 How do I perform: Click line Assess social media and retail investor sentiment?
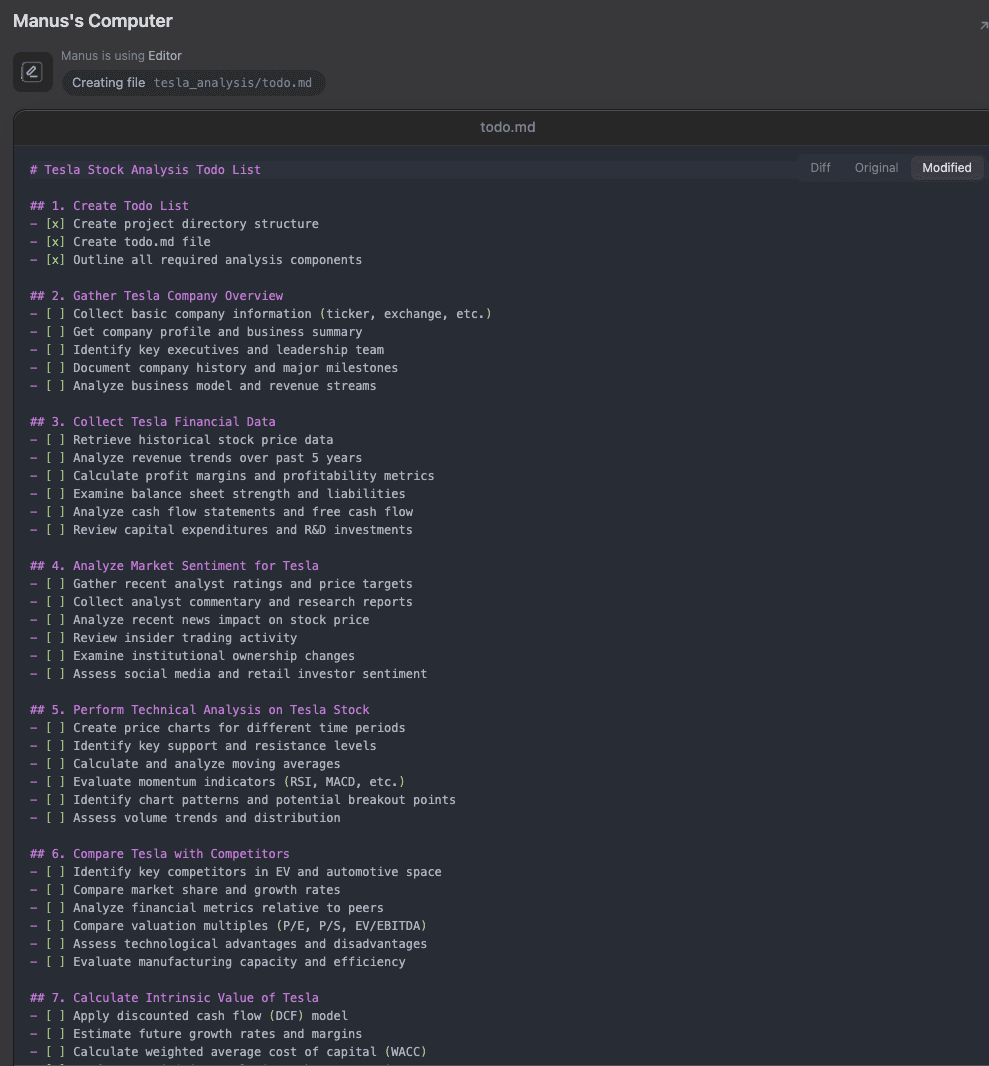(250, 674)
